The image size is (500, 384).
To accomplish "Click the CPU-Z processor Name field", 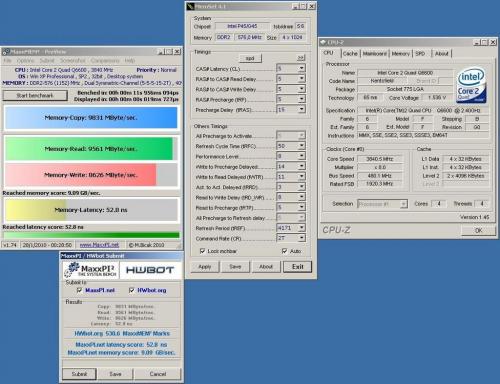I will (x=405, y=73).
